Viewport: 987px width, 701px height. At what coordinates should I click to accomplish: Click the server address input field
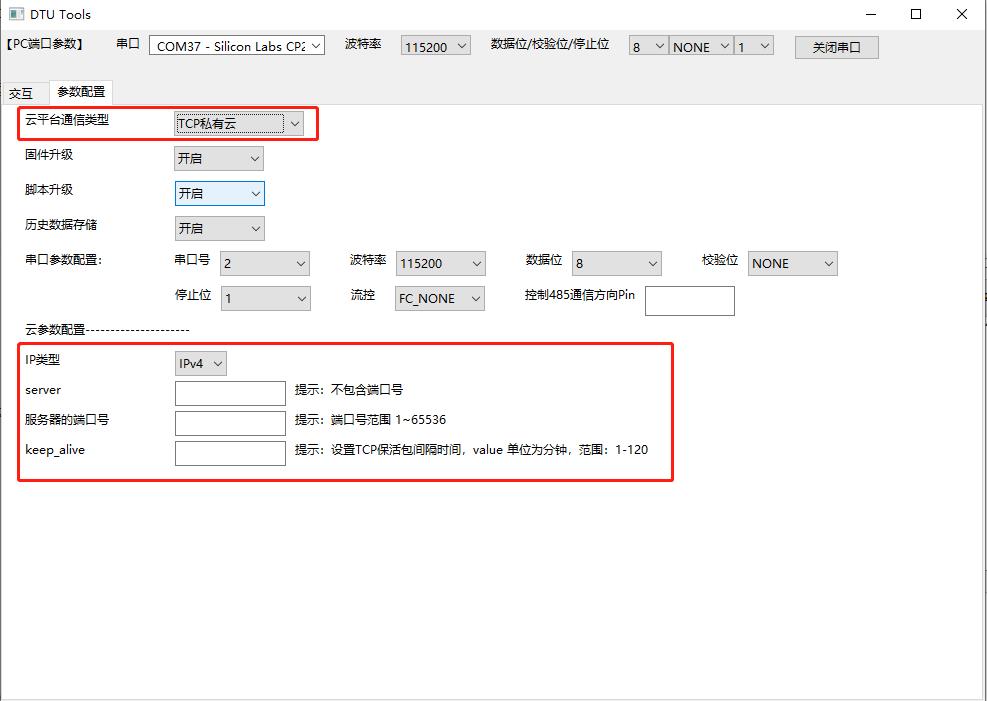click(230, 393)
